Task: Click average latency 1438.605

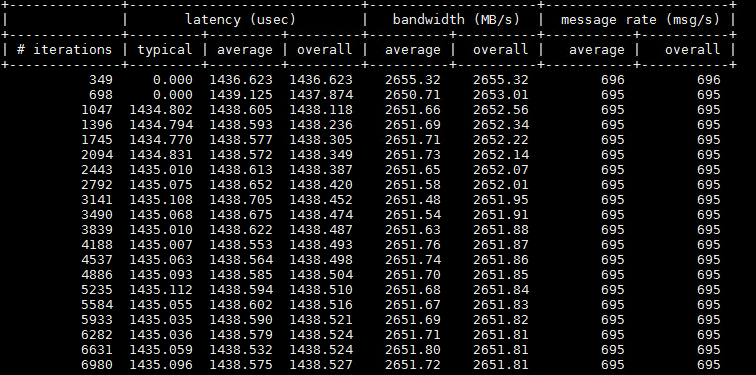Action: (241, 109)
